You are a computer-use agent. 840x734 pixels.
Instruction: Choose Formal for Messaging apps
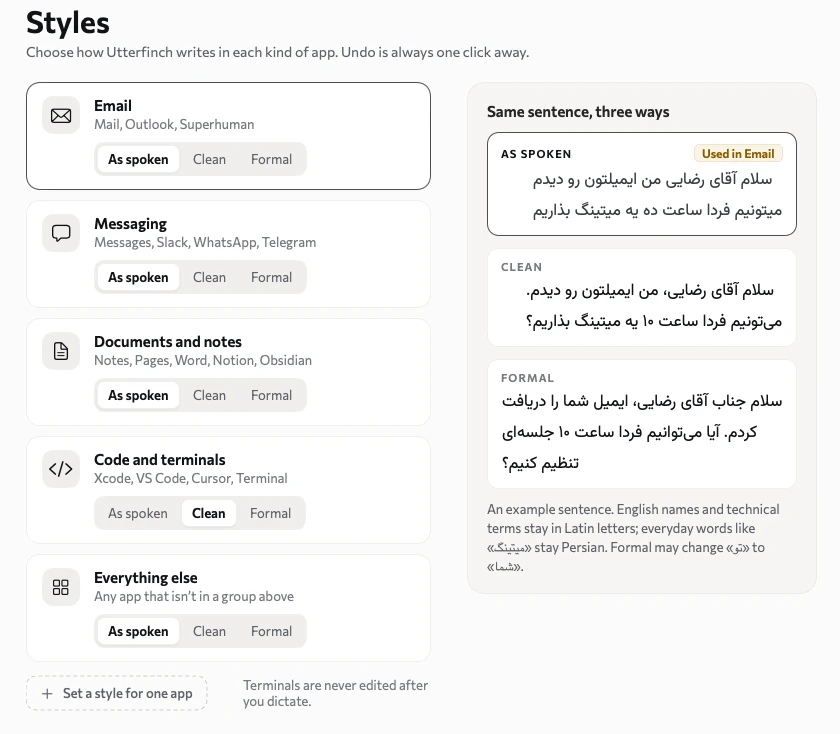pyautogui.click(x=272, y=277)
